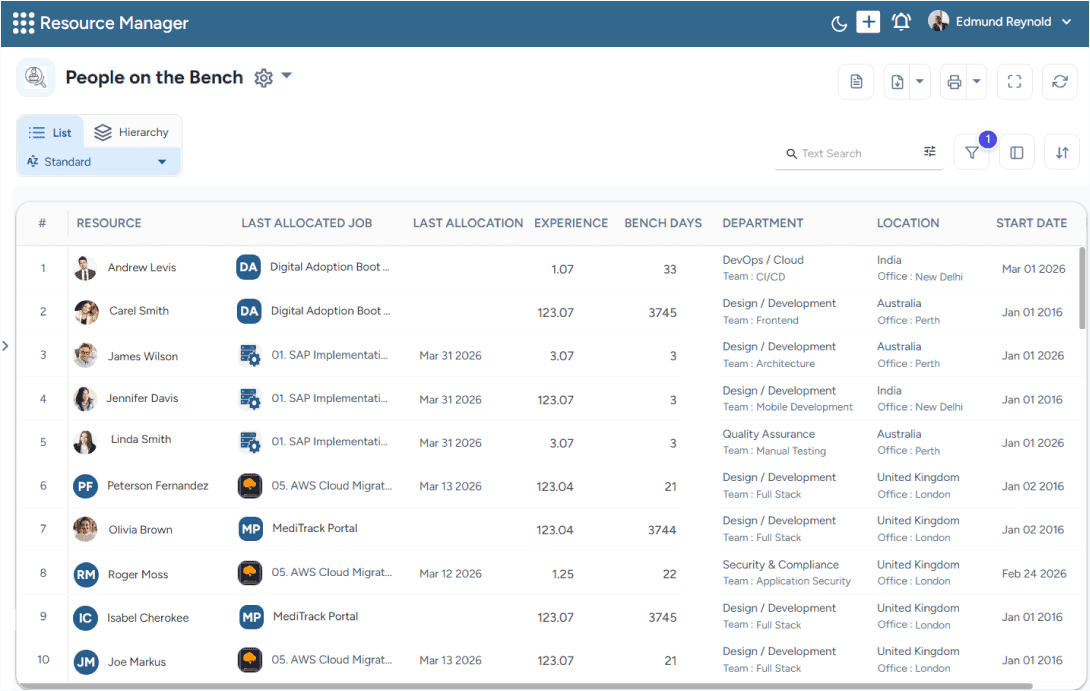The width and height of the screenshot is (1090, 691).
Task: Click the horizontal table scrollbar
Action: [x=524, y=686]
